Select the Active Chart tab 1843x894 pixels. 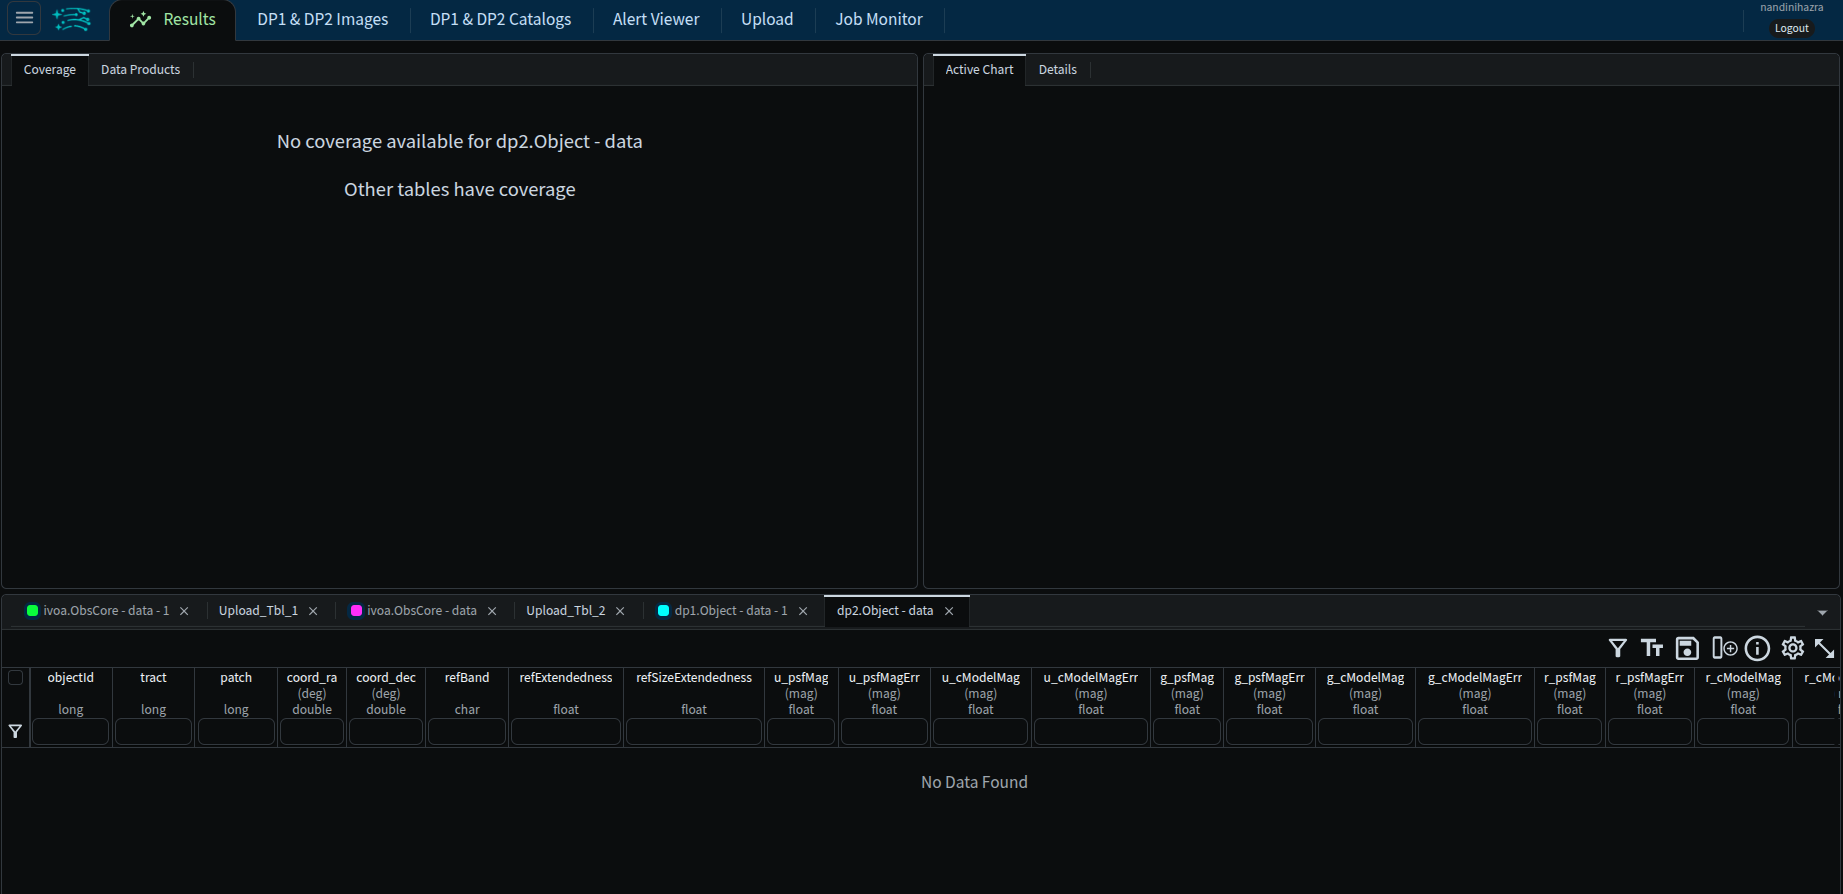point(979,70)
